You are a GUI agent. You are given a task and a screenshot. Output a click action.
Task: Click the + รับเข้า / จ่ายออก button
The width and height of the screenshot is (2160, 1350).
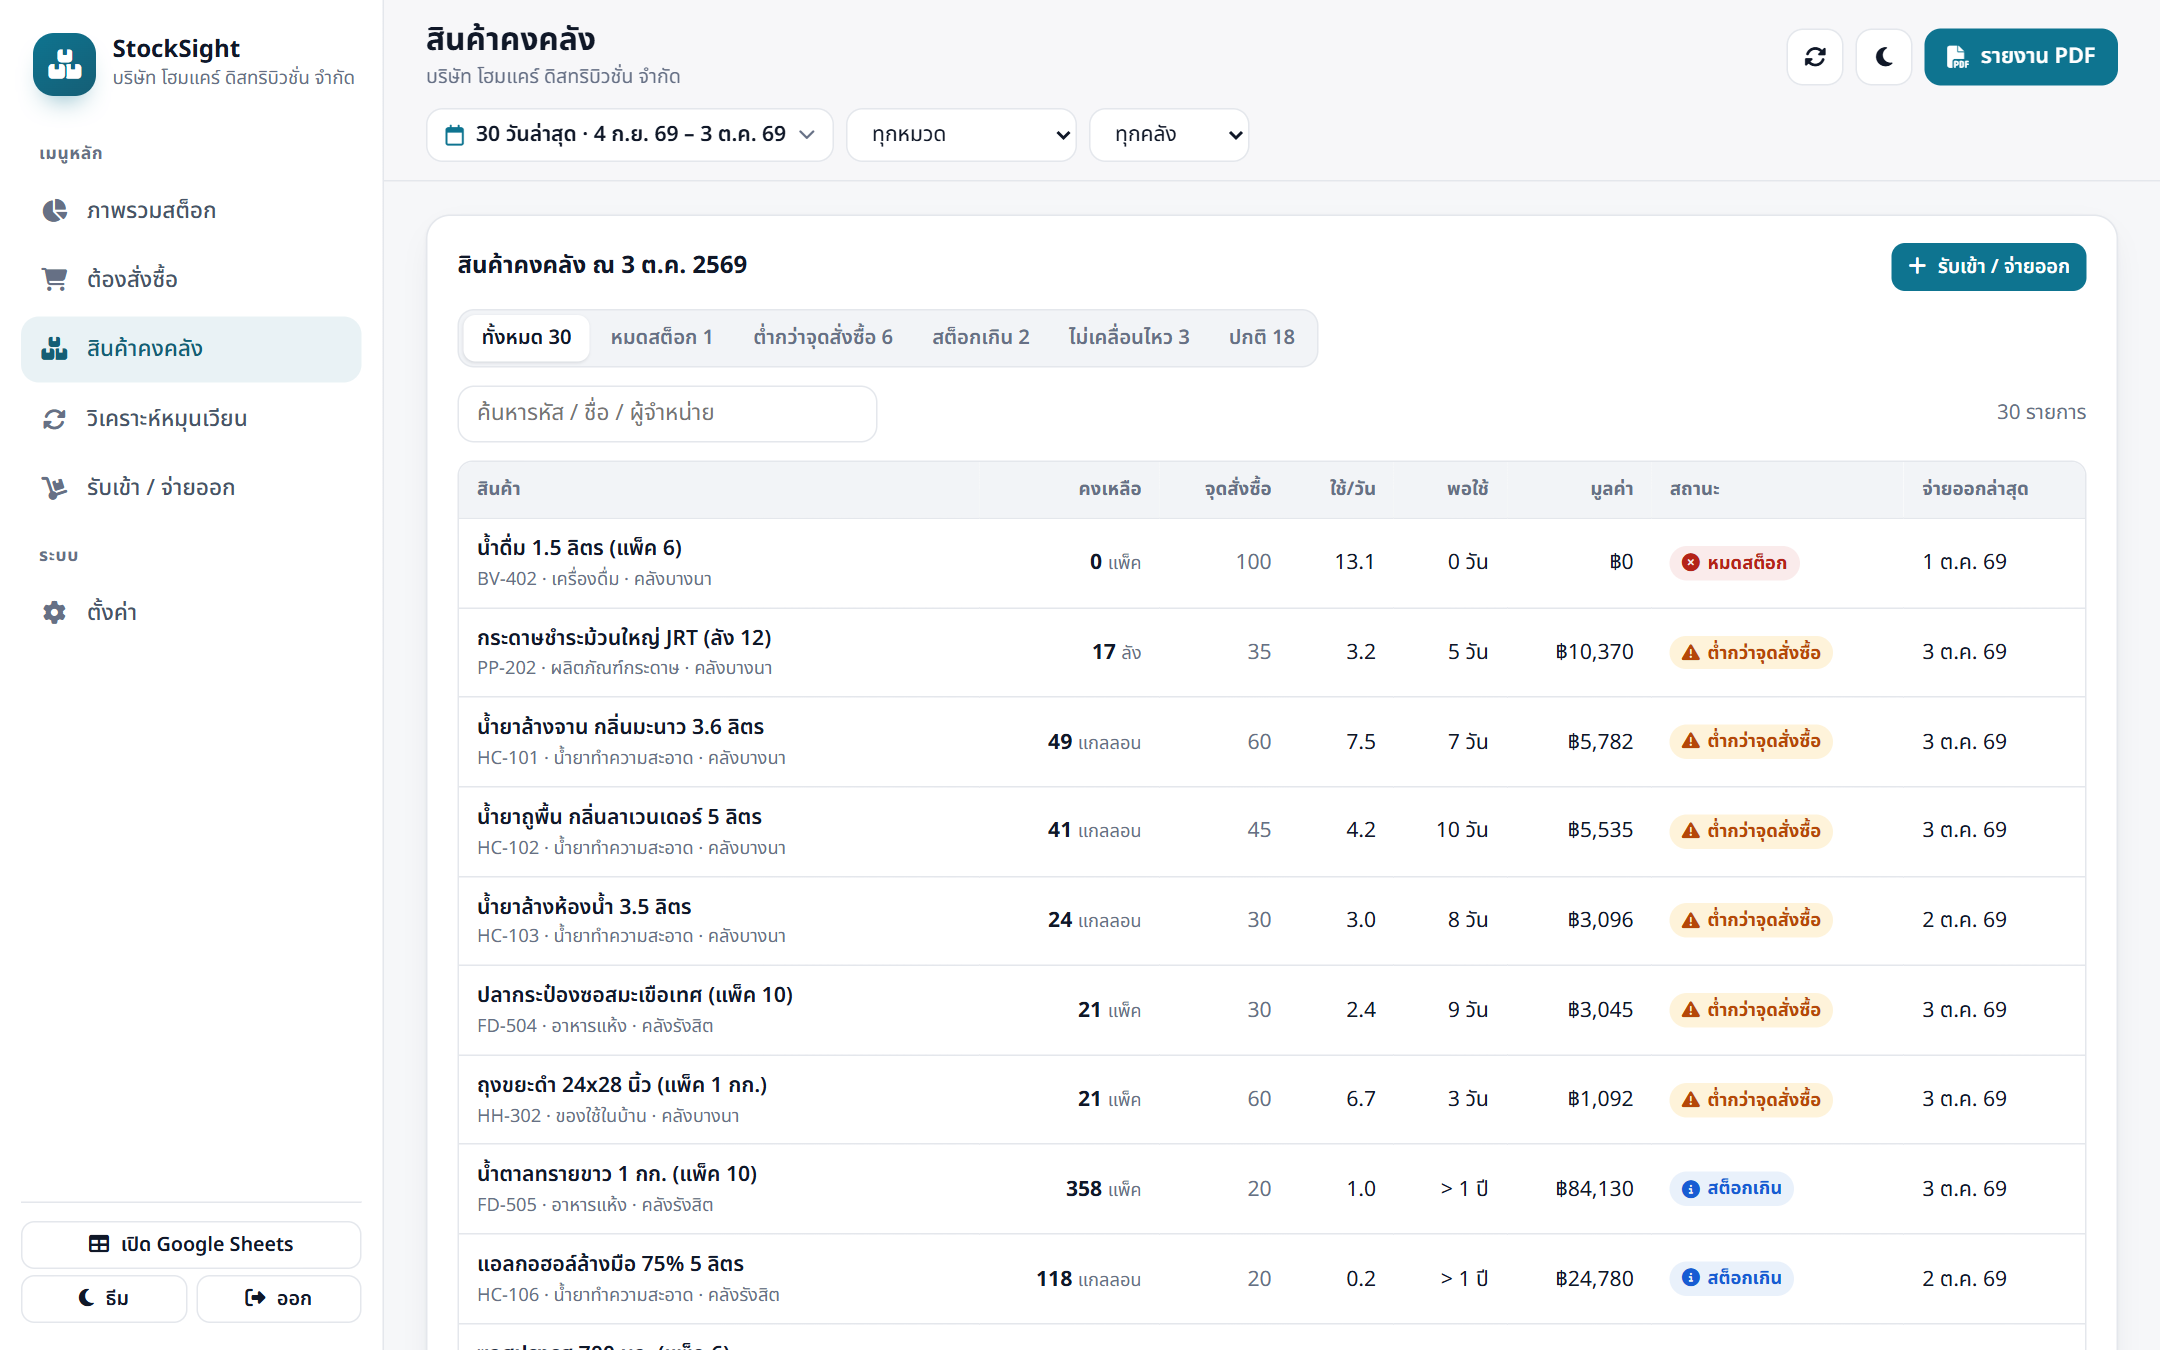pyautogui.click(x=1988, y=267)
